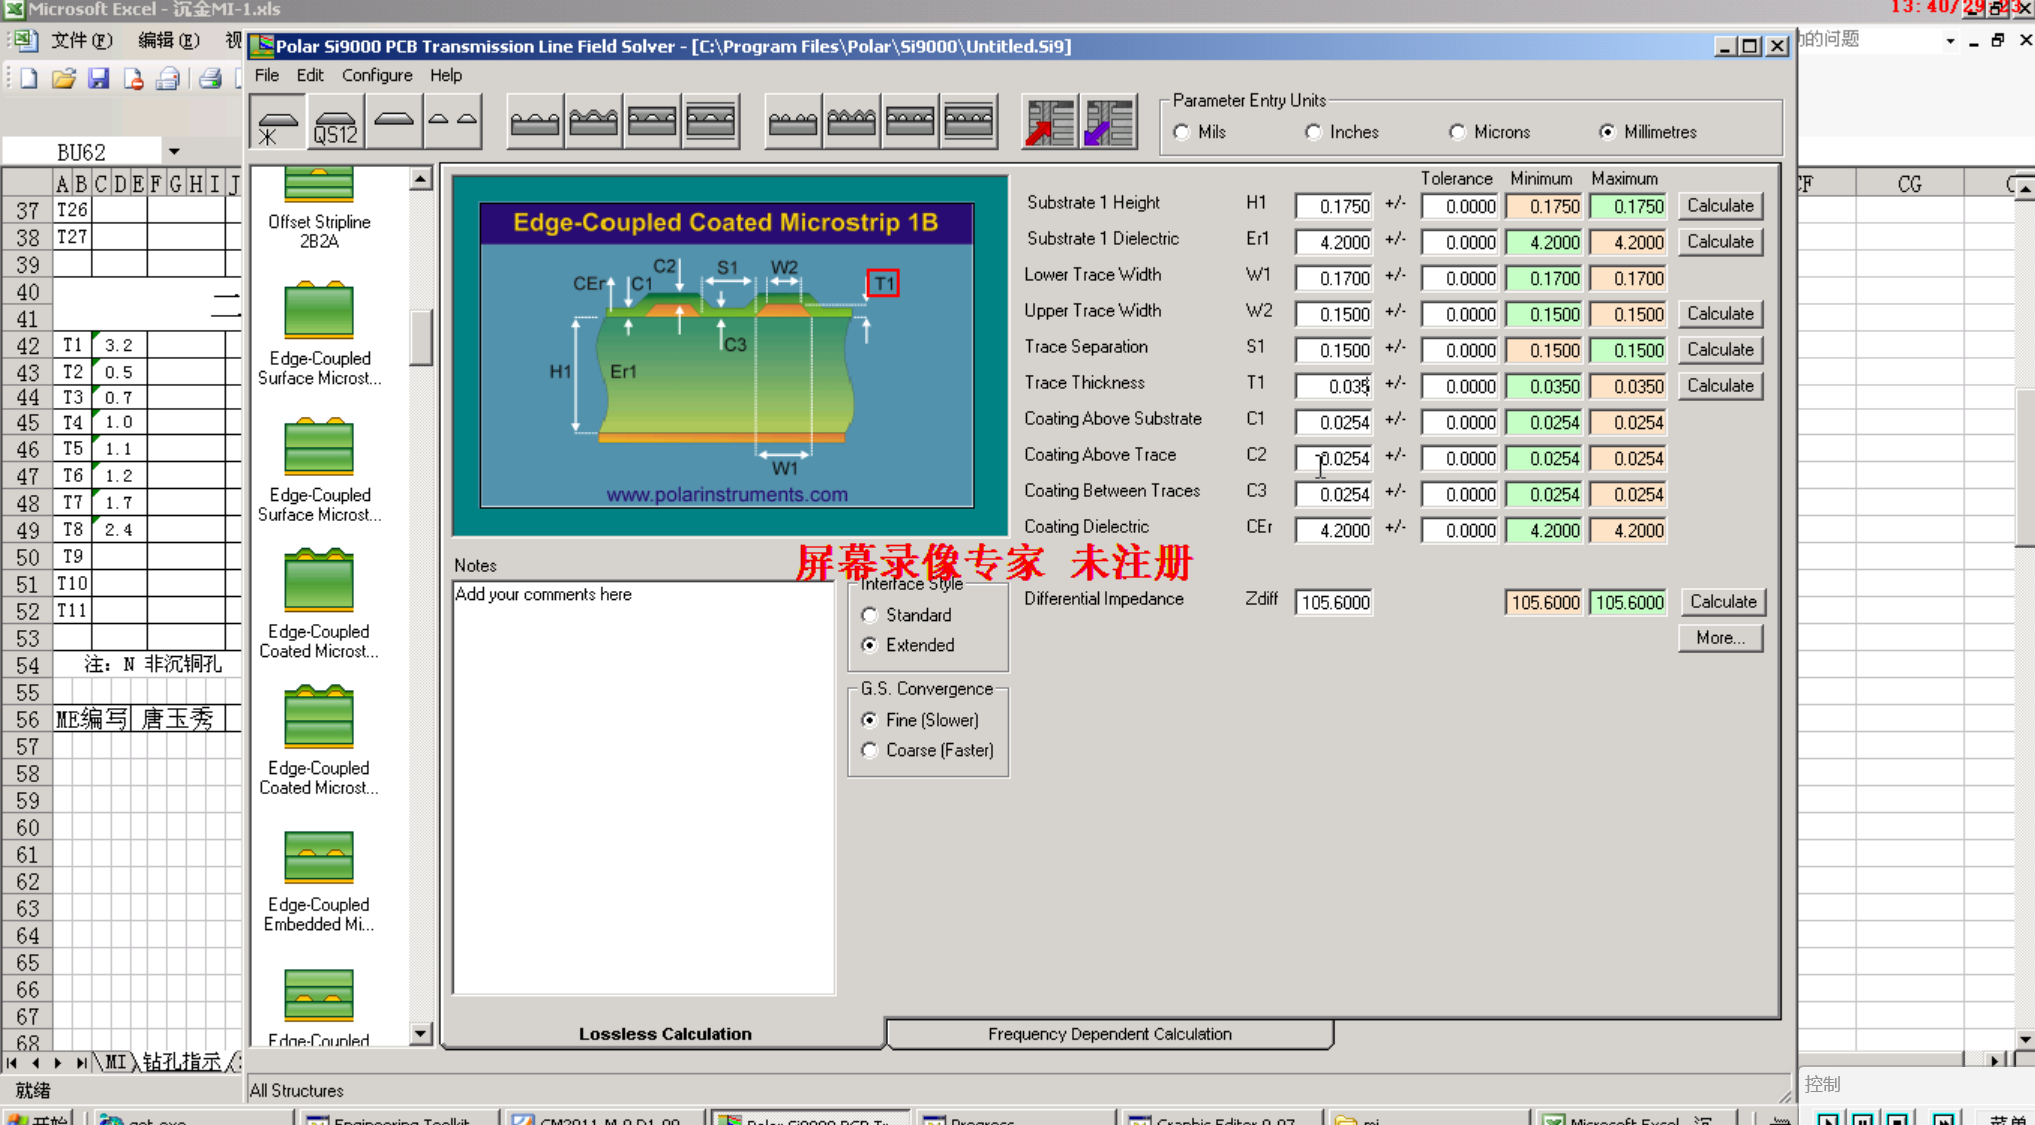Select the fourth coplanar structure group icon
The height and width of the screenshot is (1125, 2035).
click(x=969, y=123)
